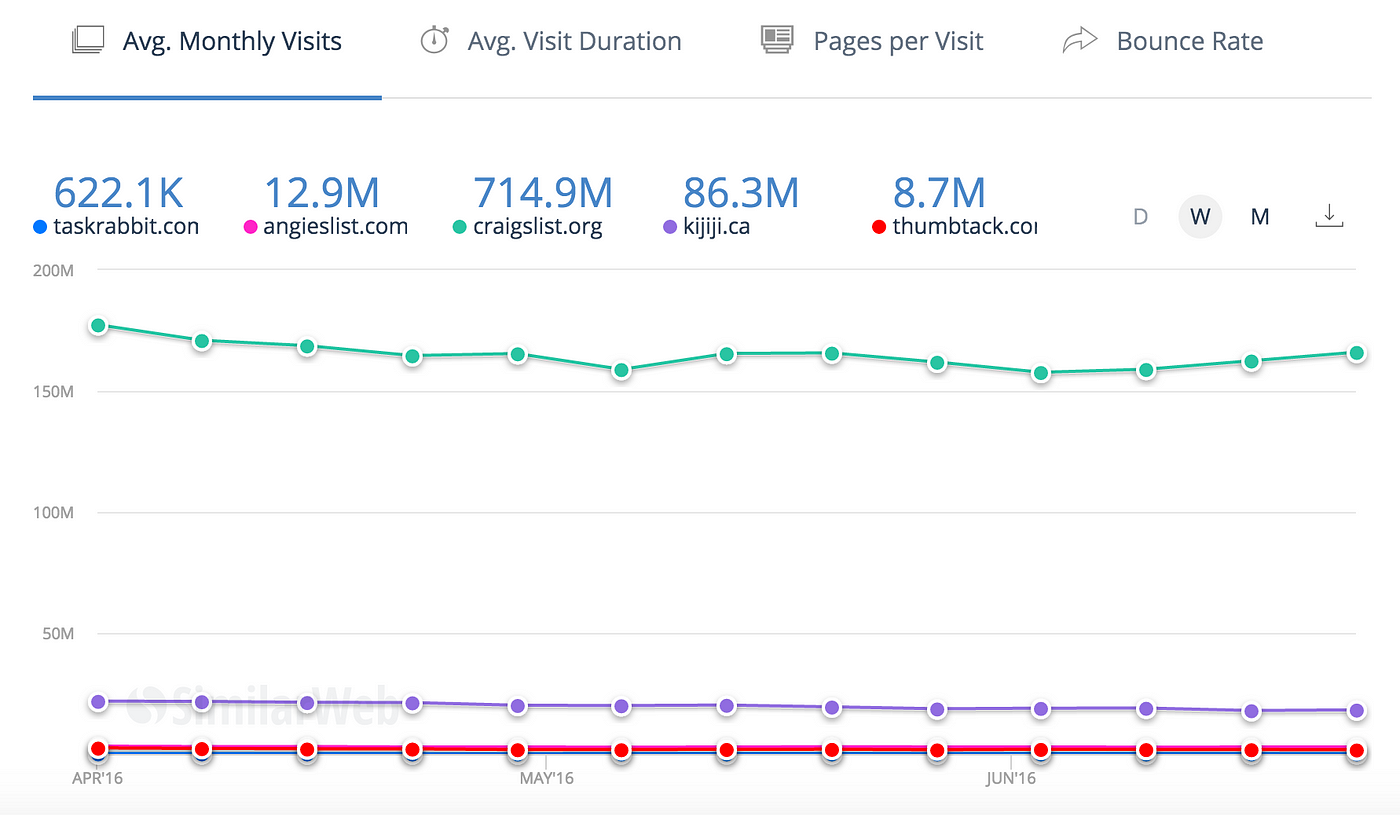The image size is (1400, 815).
Task: Click the pink angieslist legend dot
Action: (x=251, y=228)
